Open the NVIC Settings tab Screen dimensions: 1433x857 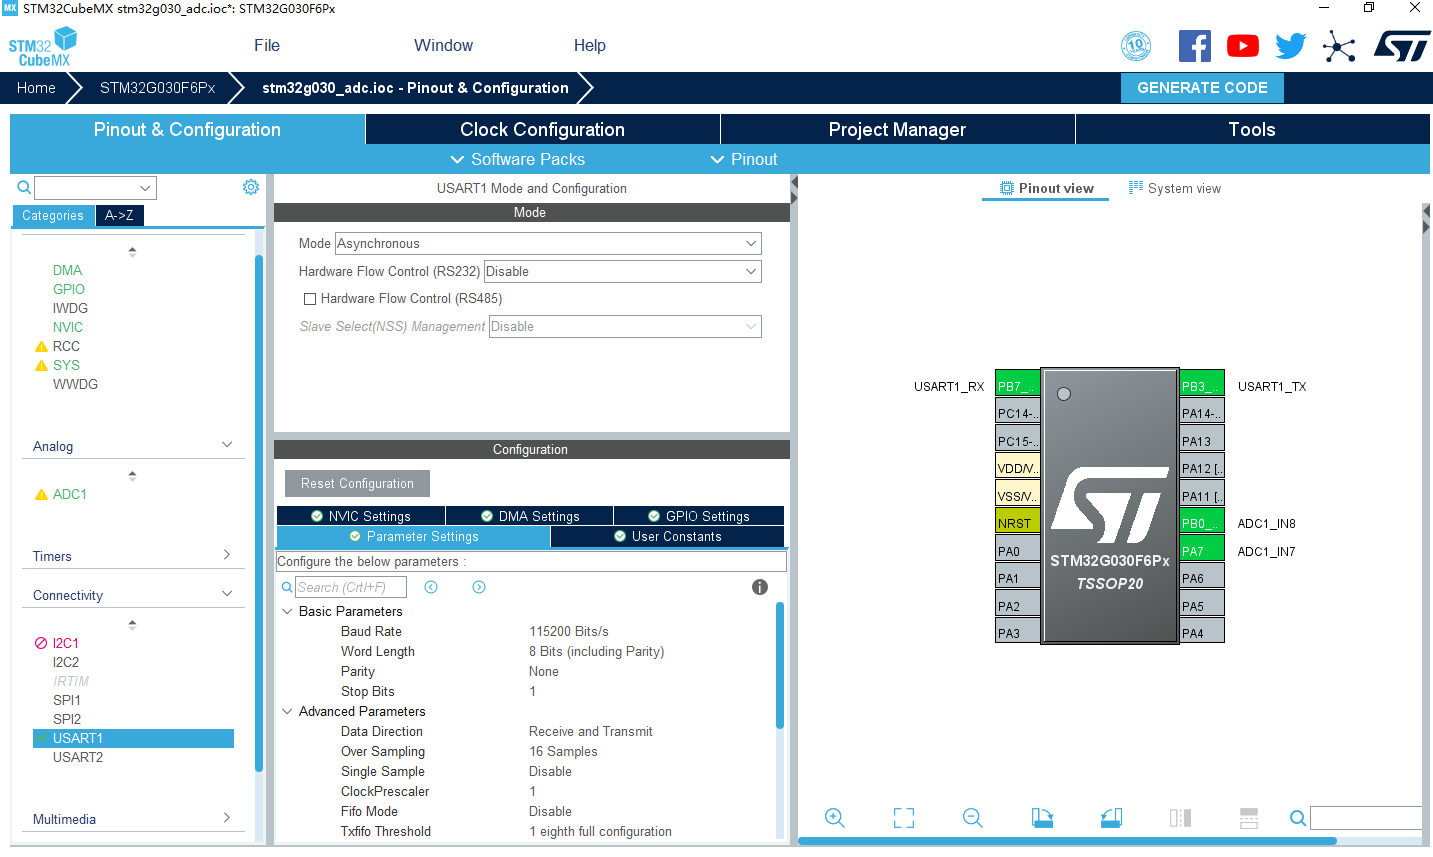361,516
